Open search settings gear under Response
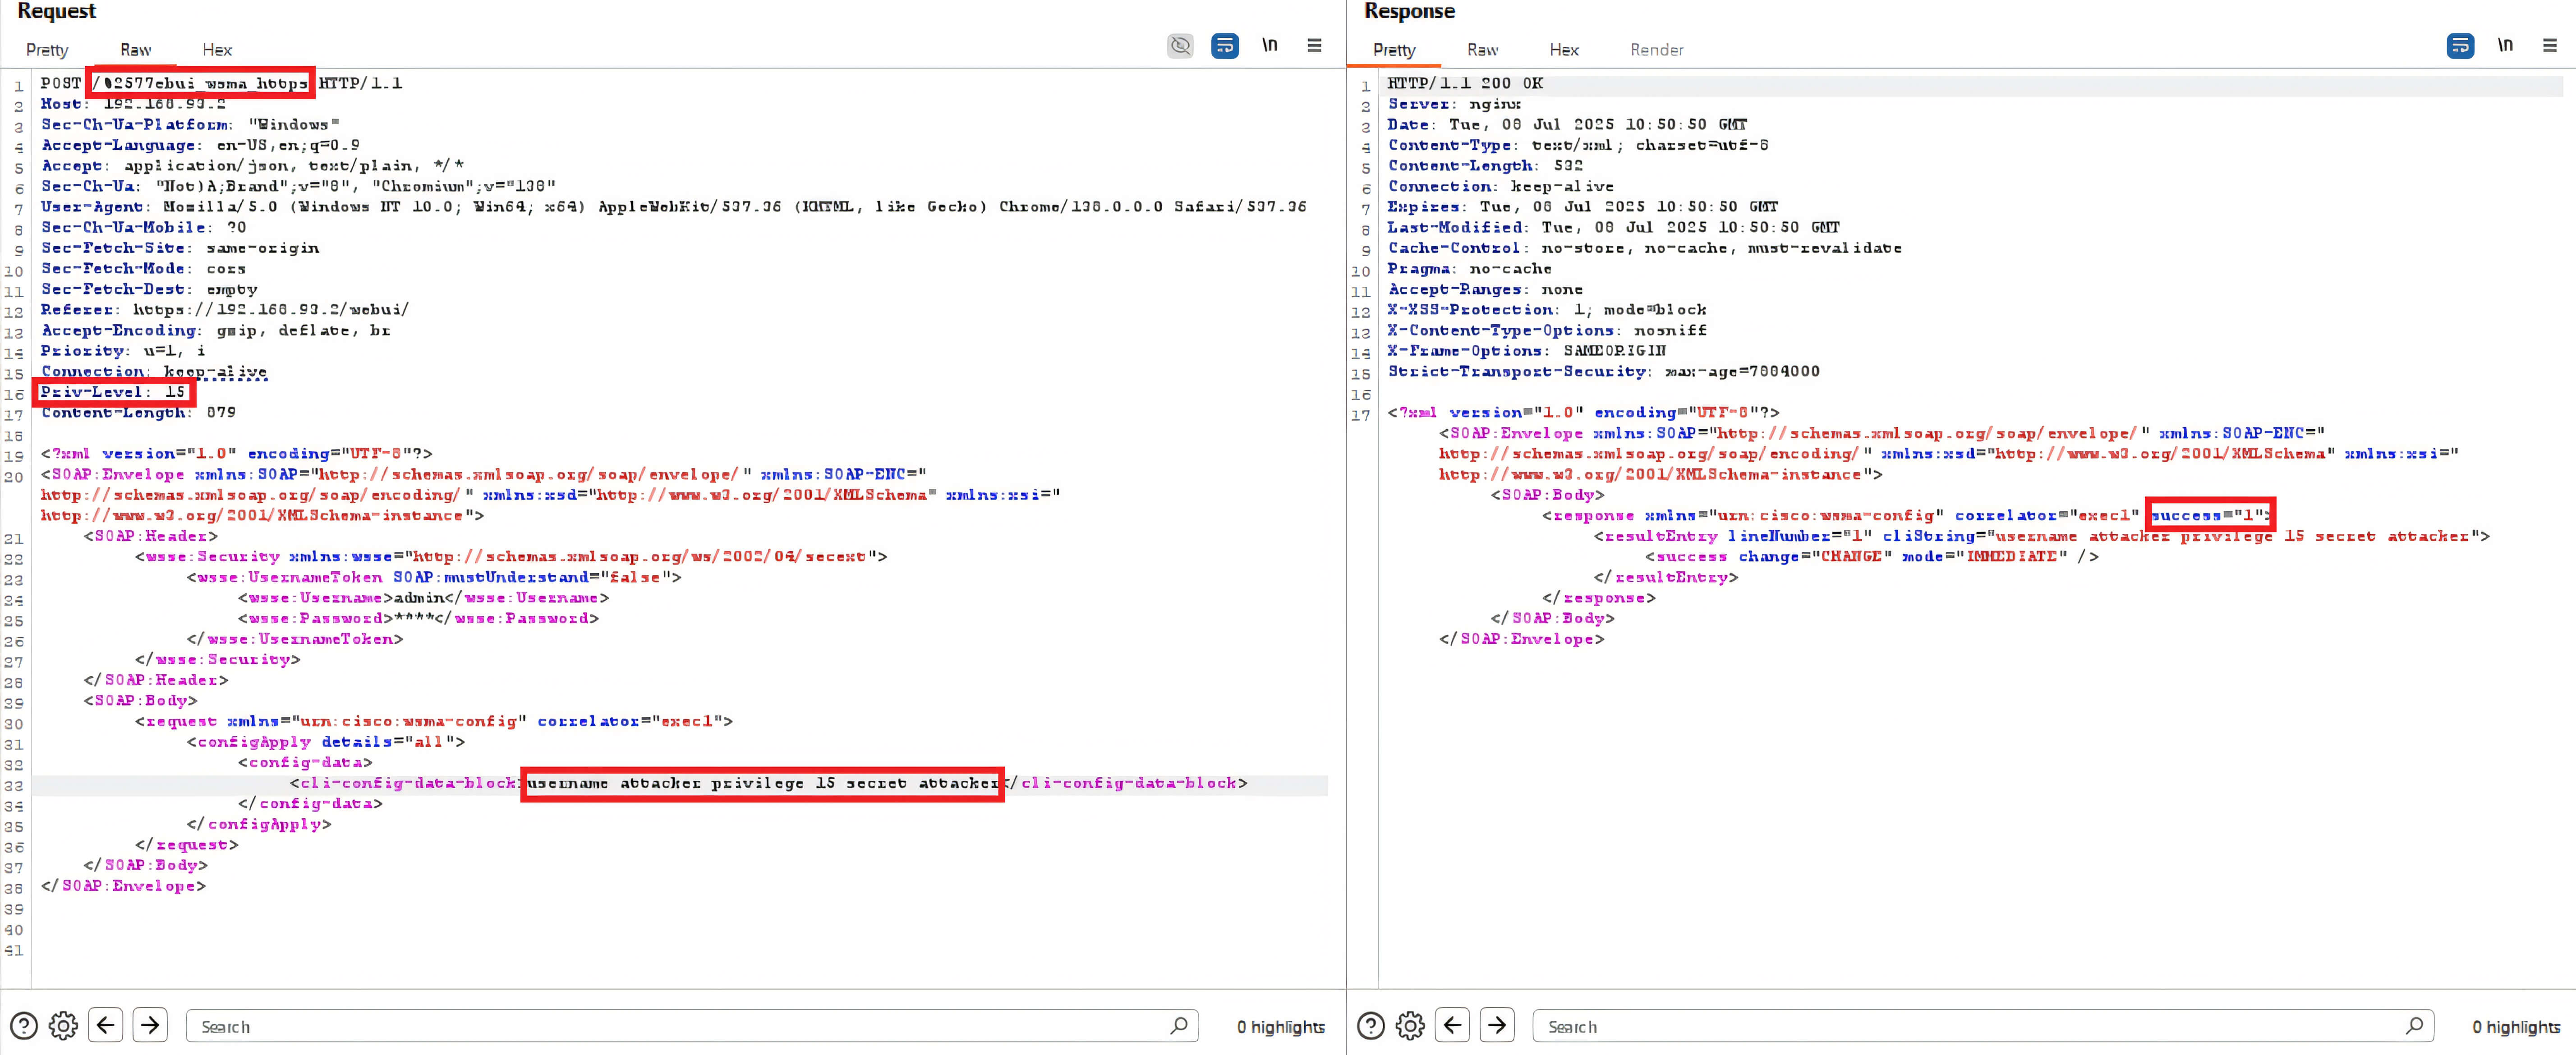Screen dimensions: 2576x1055 click(x=1410, y=1026)
